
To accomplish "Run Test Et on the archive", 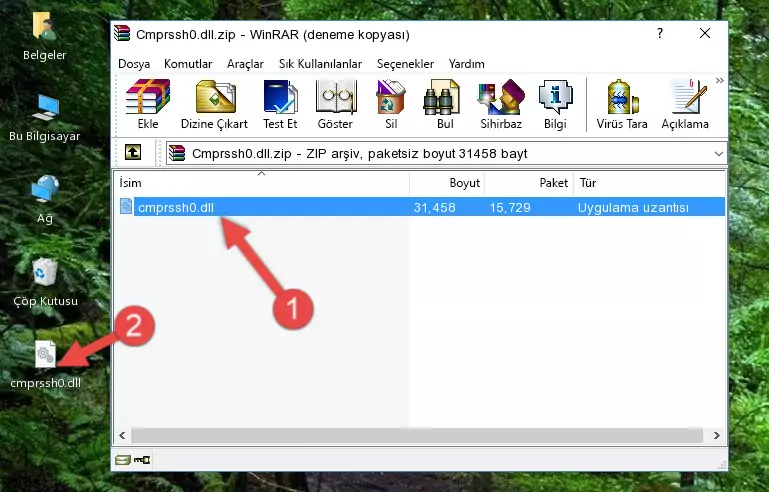I will pos(280,104).
